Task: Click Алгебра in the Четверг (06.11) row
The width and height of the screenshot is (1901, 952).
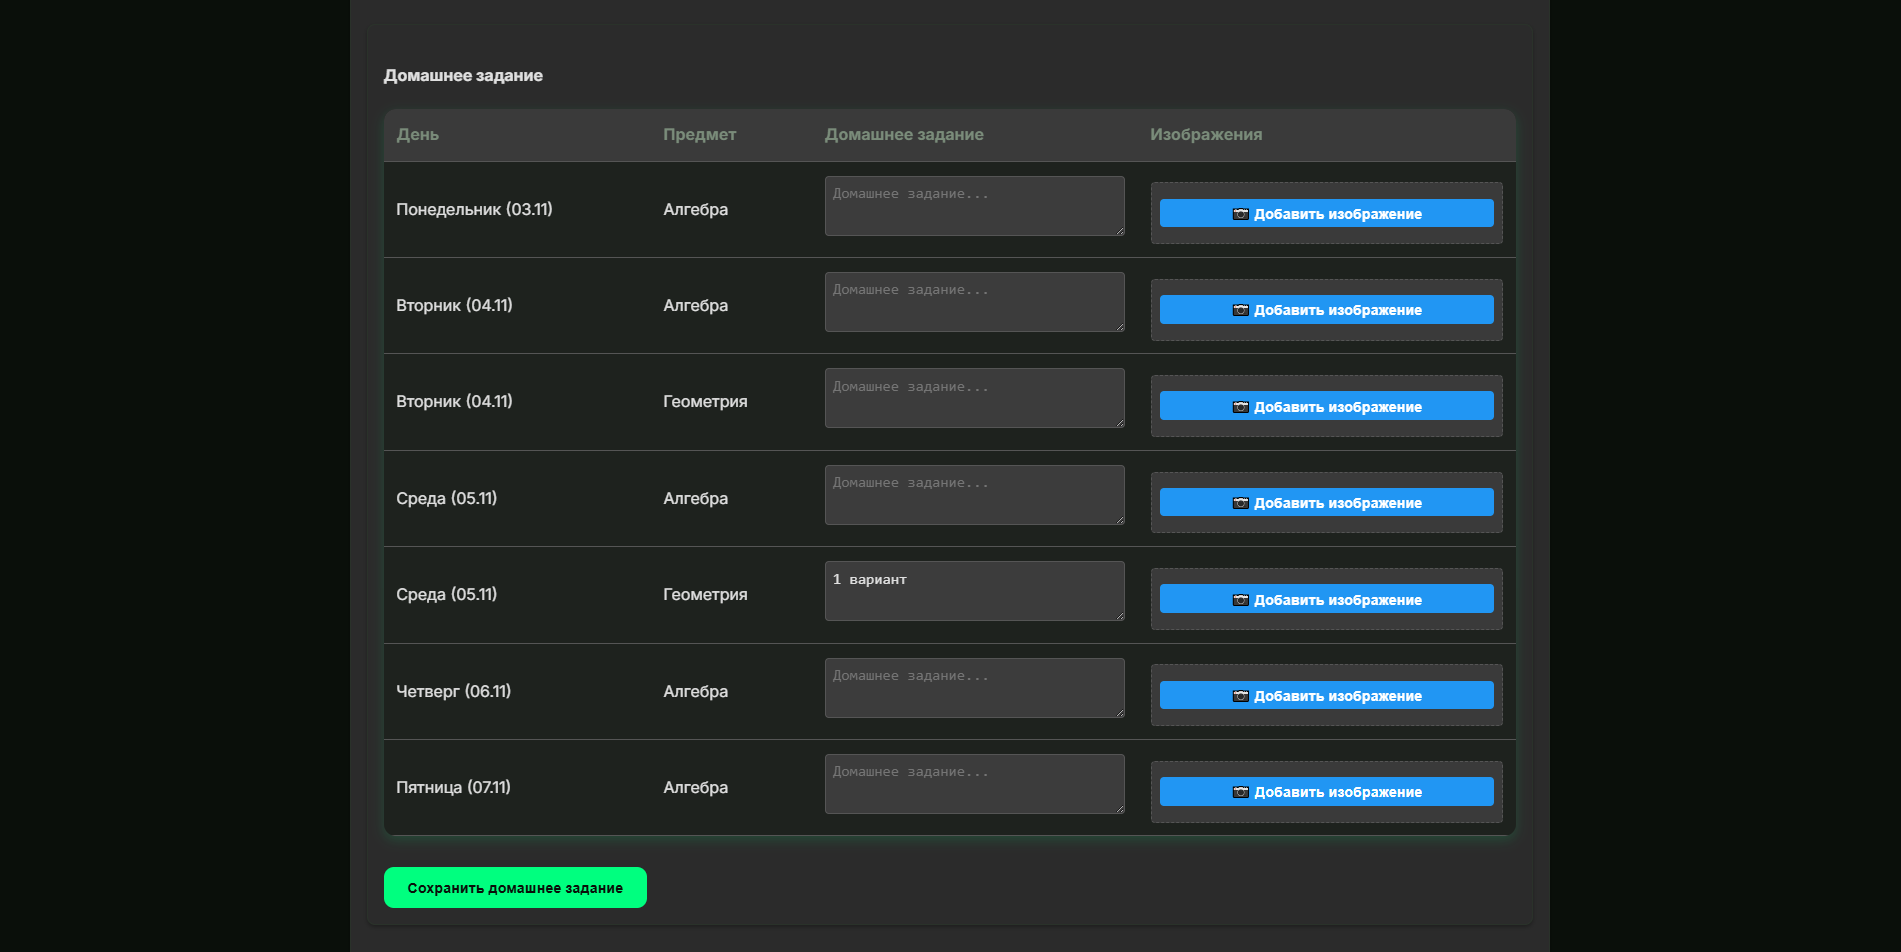Action: [x=696, y=691]
